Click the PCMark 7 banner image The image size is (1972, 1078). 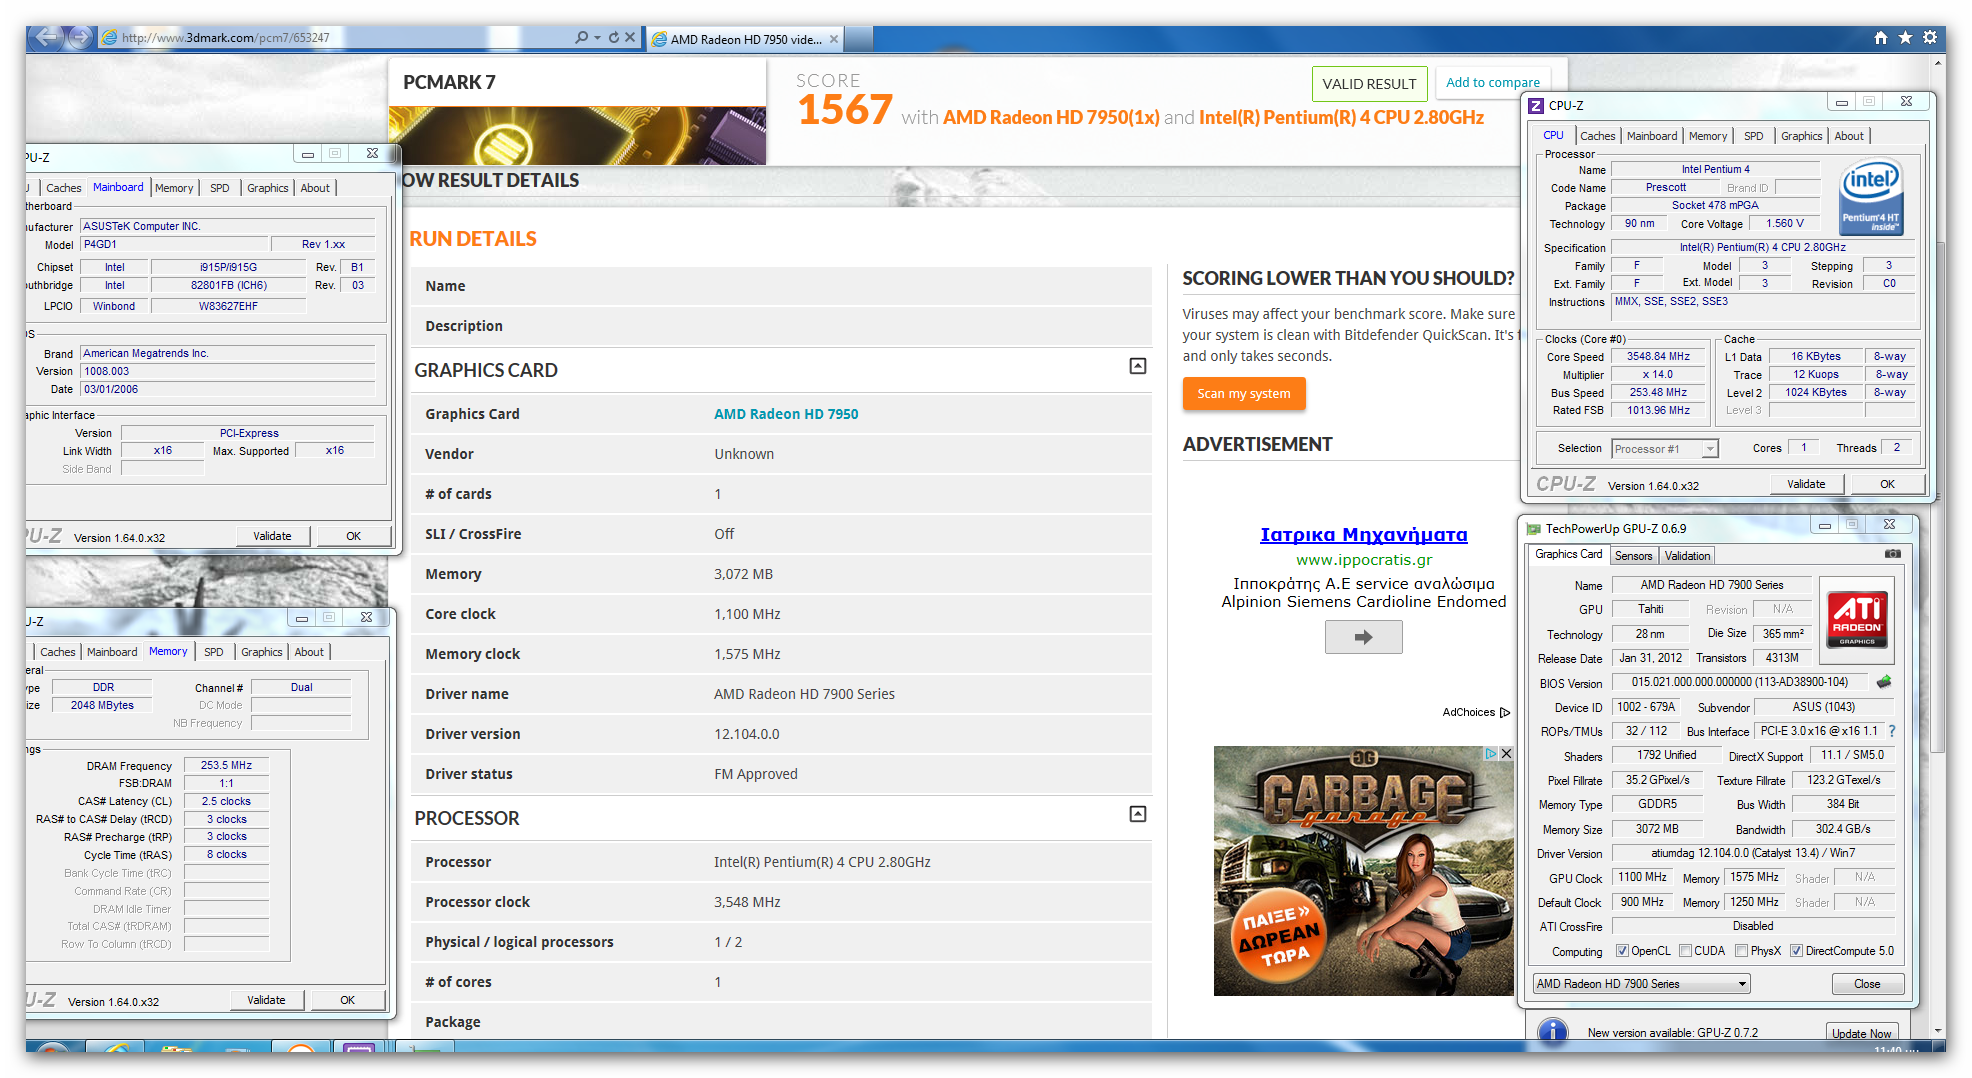click(x=577, y=136)
